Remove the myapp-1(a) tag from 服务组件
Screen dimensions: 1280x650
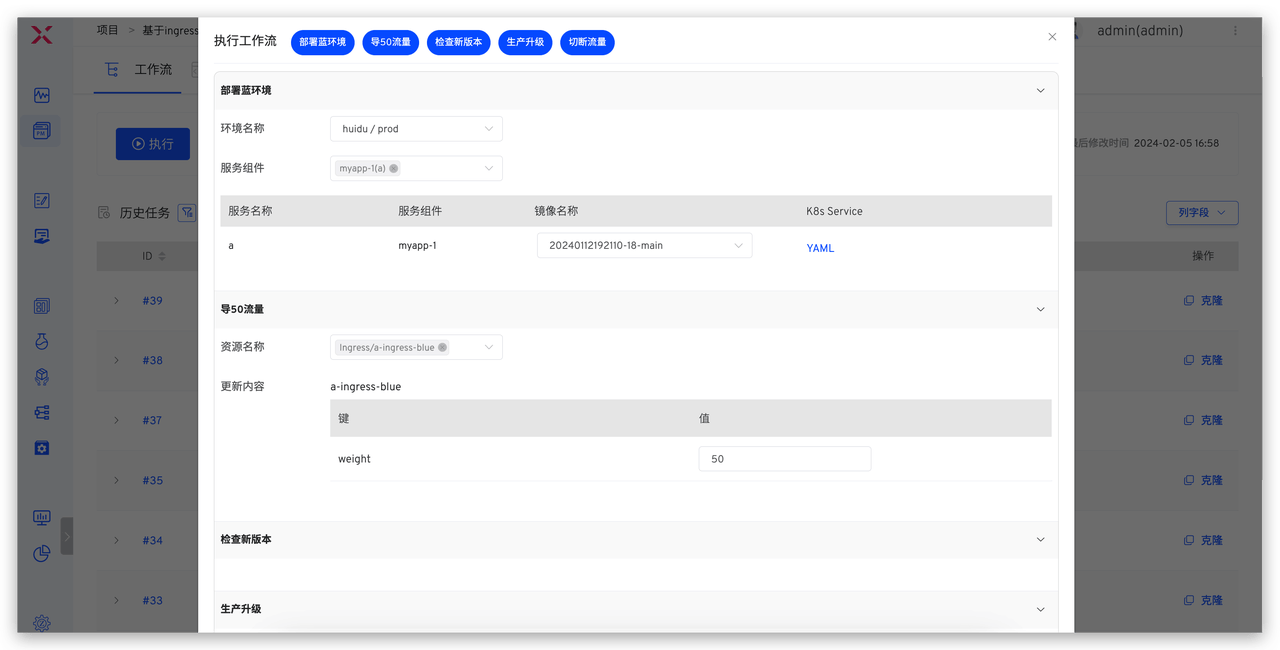click(x=394, y=169)
